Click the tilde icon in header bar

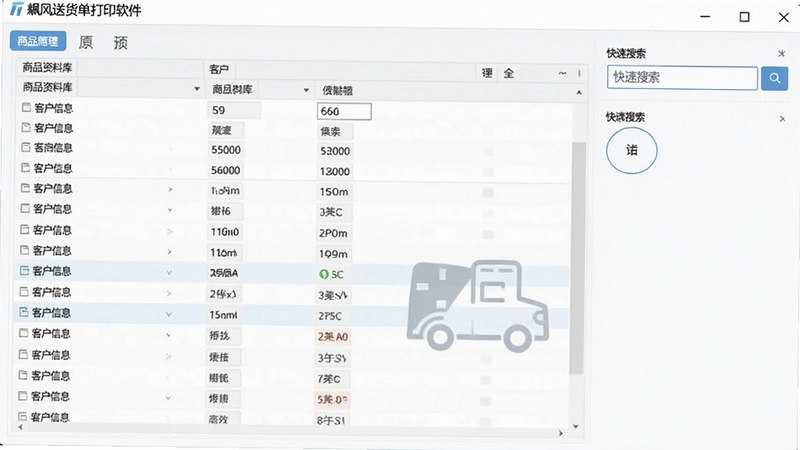562,73
